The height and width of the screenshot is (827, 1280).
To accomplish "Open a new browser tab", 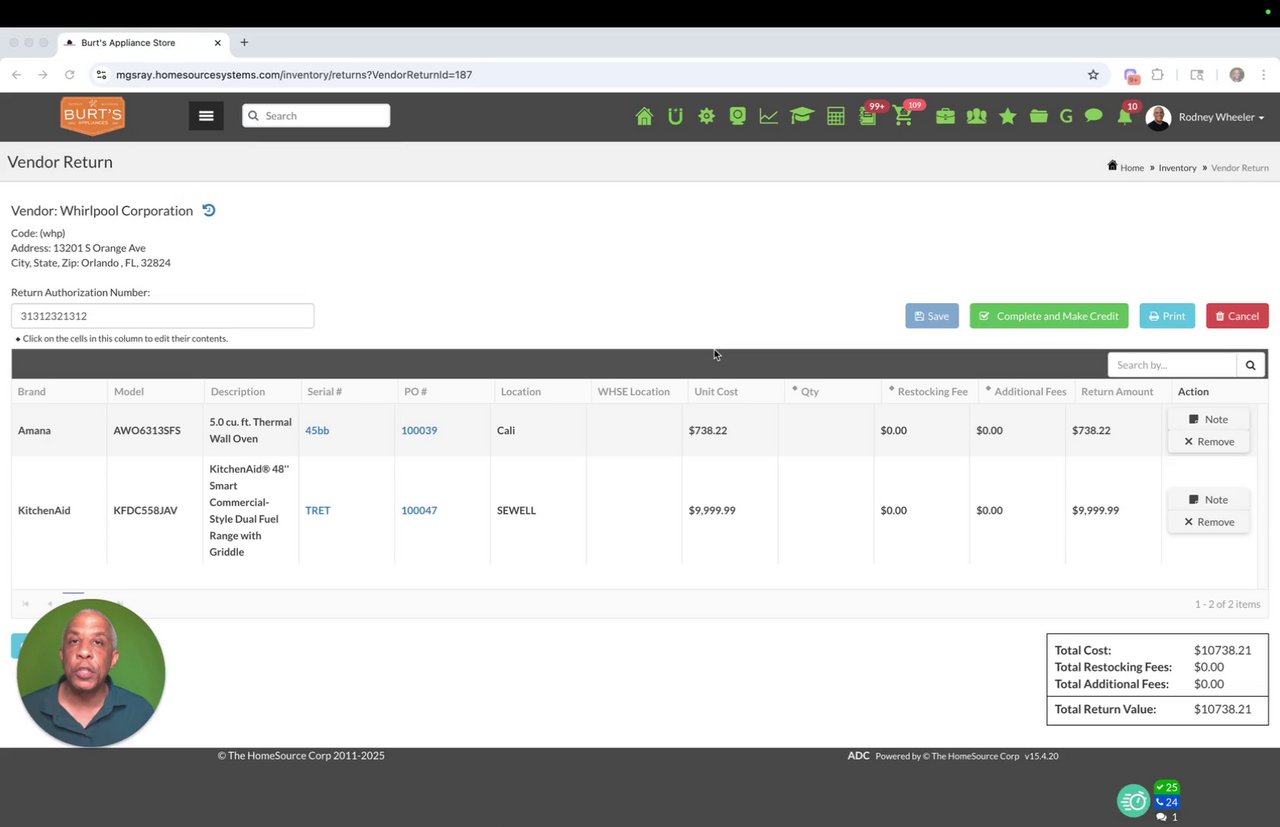I will tap(244, 43).
